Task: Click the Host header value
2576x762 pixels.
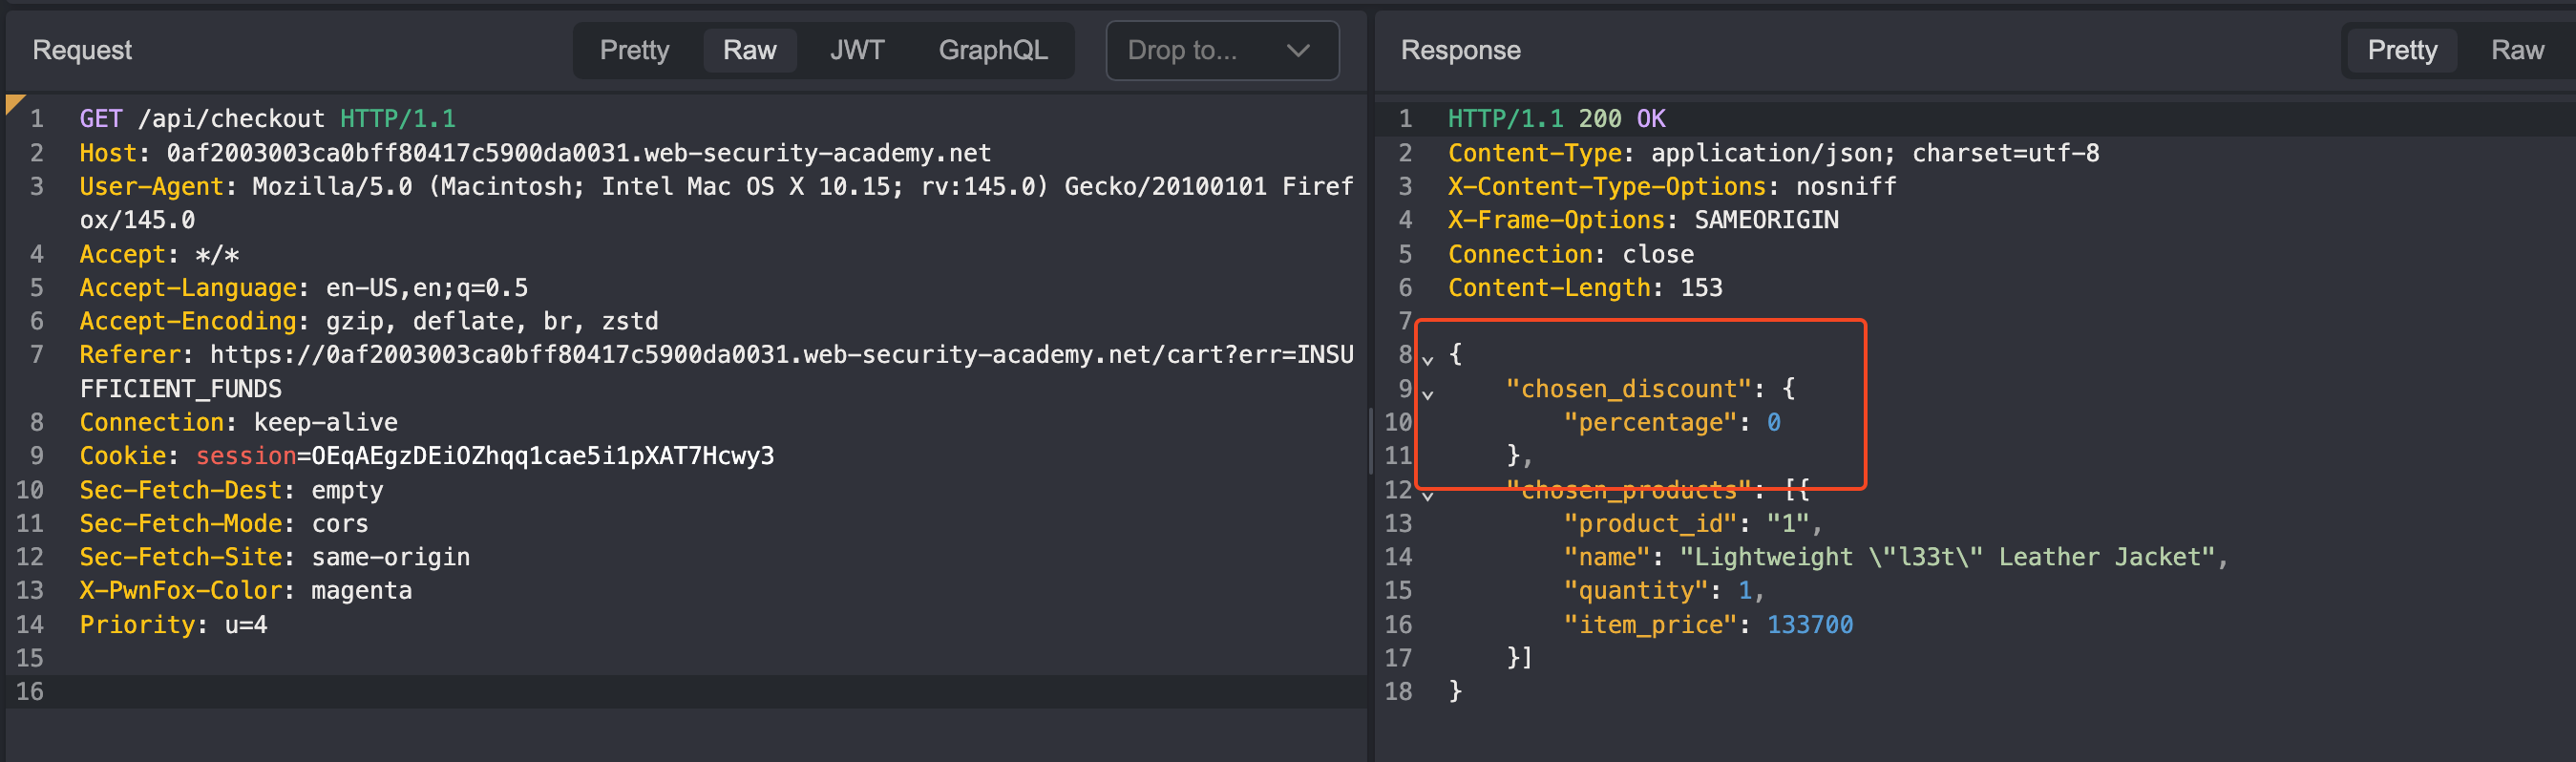Action: click(578, 153)
